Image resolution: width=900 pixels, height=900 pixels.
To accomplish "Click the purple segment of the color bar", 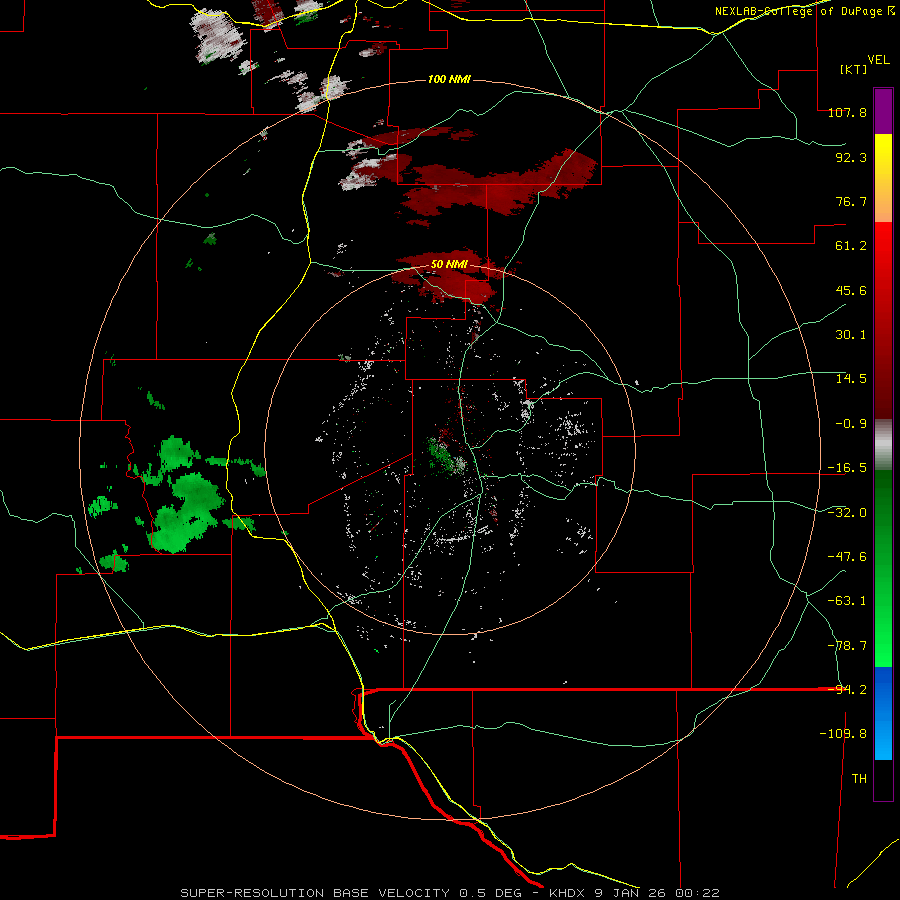I will (x=883, y=111).
